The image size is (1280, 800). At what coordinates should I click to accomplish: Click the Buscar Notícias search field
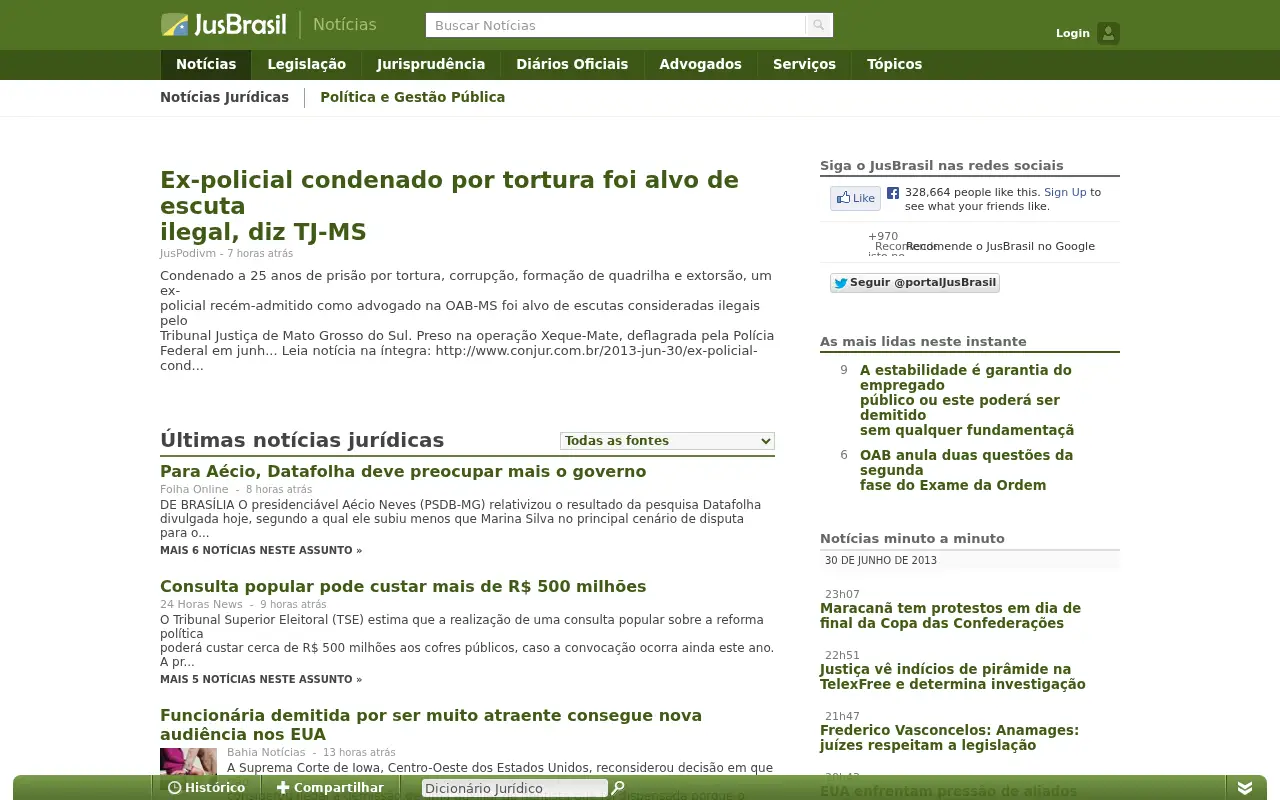click(x=615, y=25)
